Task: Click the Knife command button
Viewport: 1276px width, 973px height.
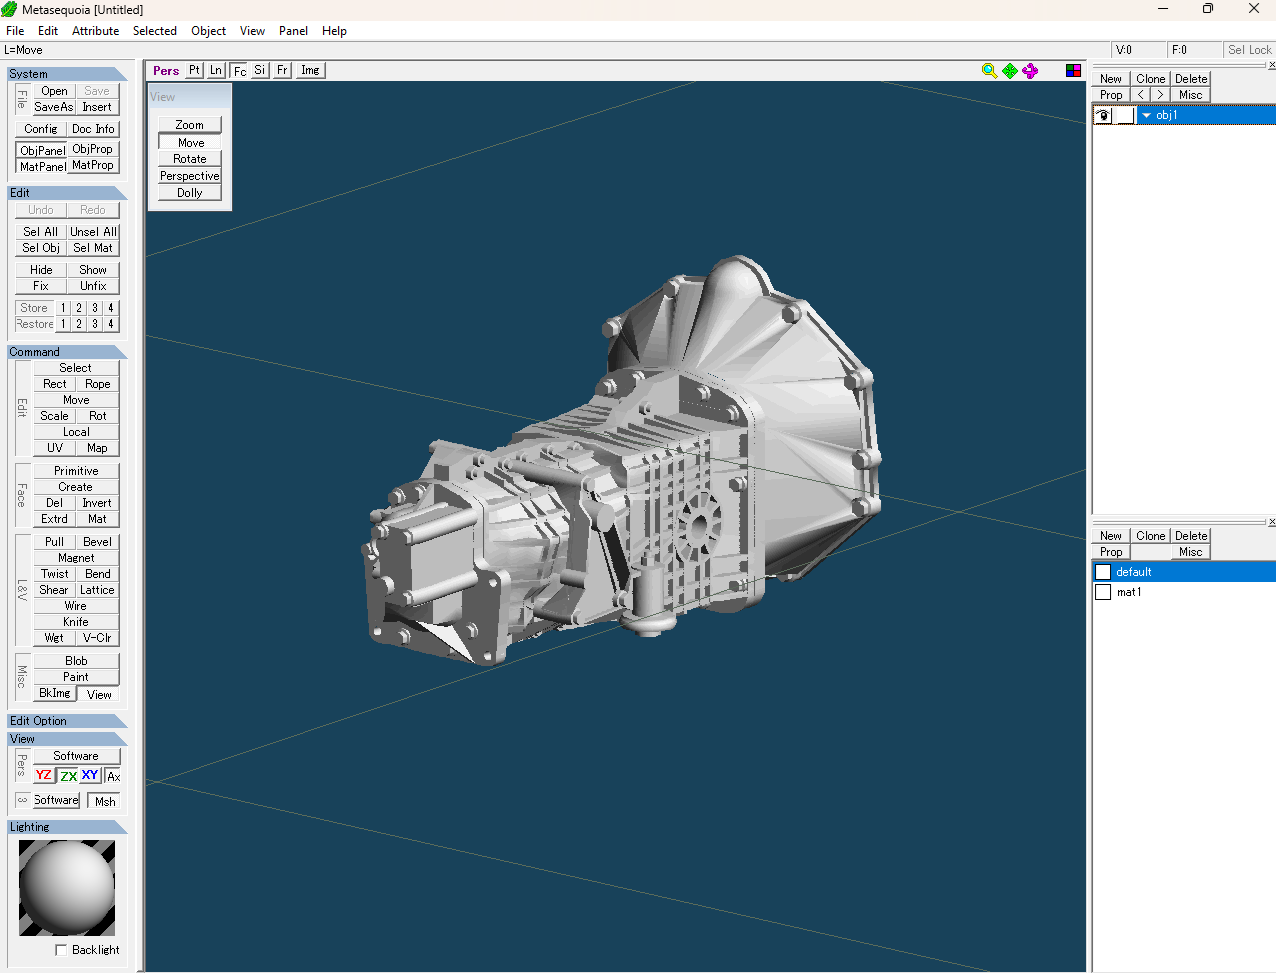Action: 76,622
